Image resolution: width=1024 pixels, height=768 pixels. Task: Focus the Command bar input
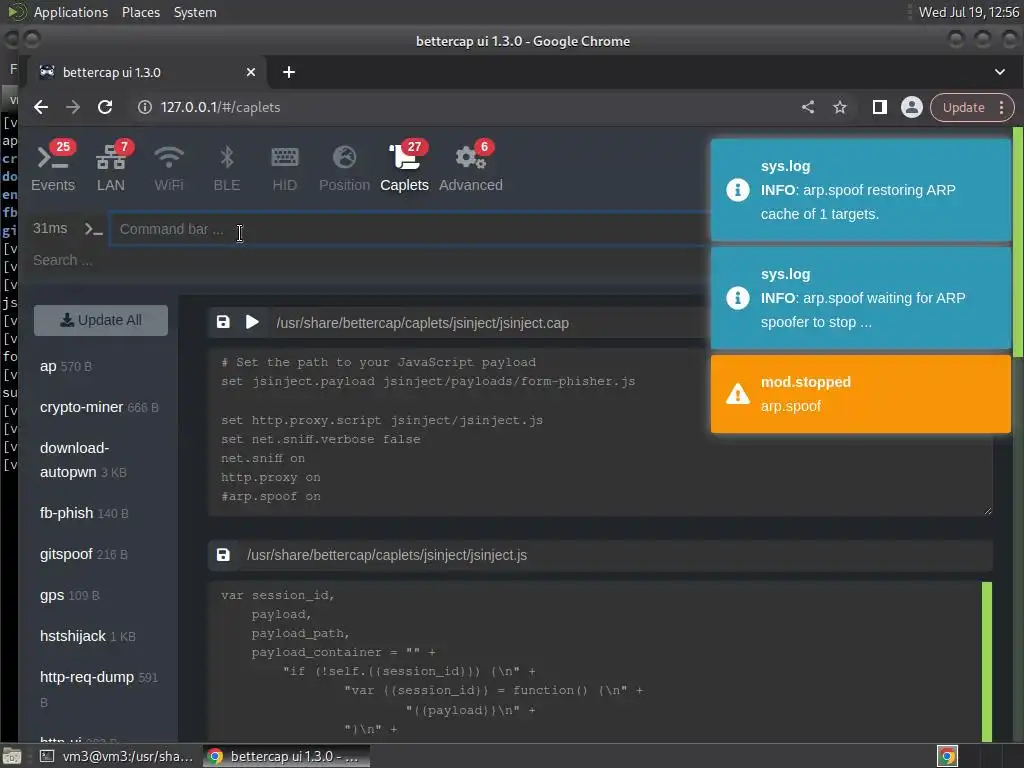point(409,229)
